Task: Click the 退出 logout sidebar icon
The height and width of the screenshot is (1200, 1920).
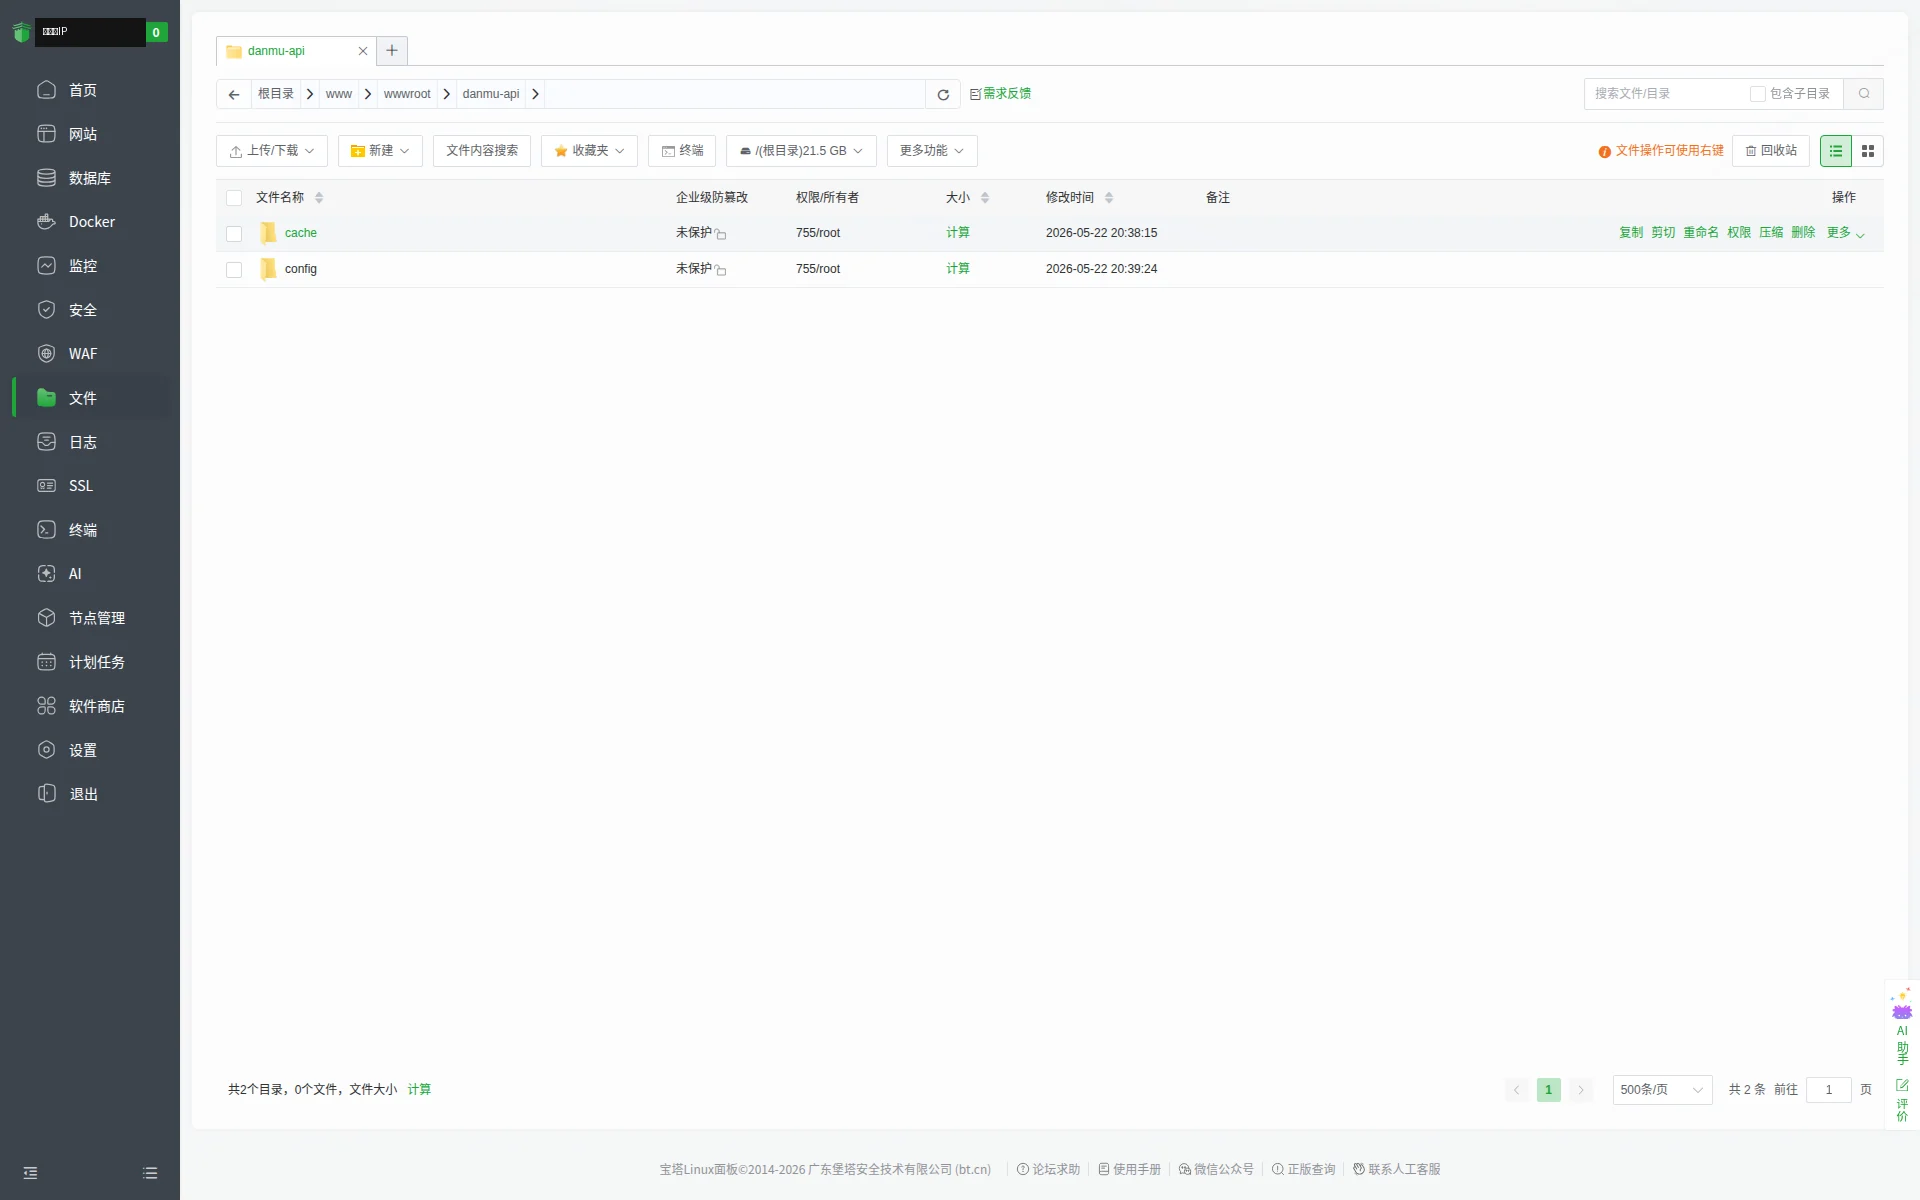Action: [x=46, y=794]
